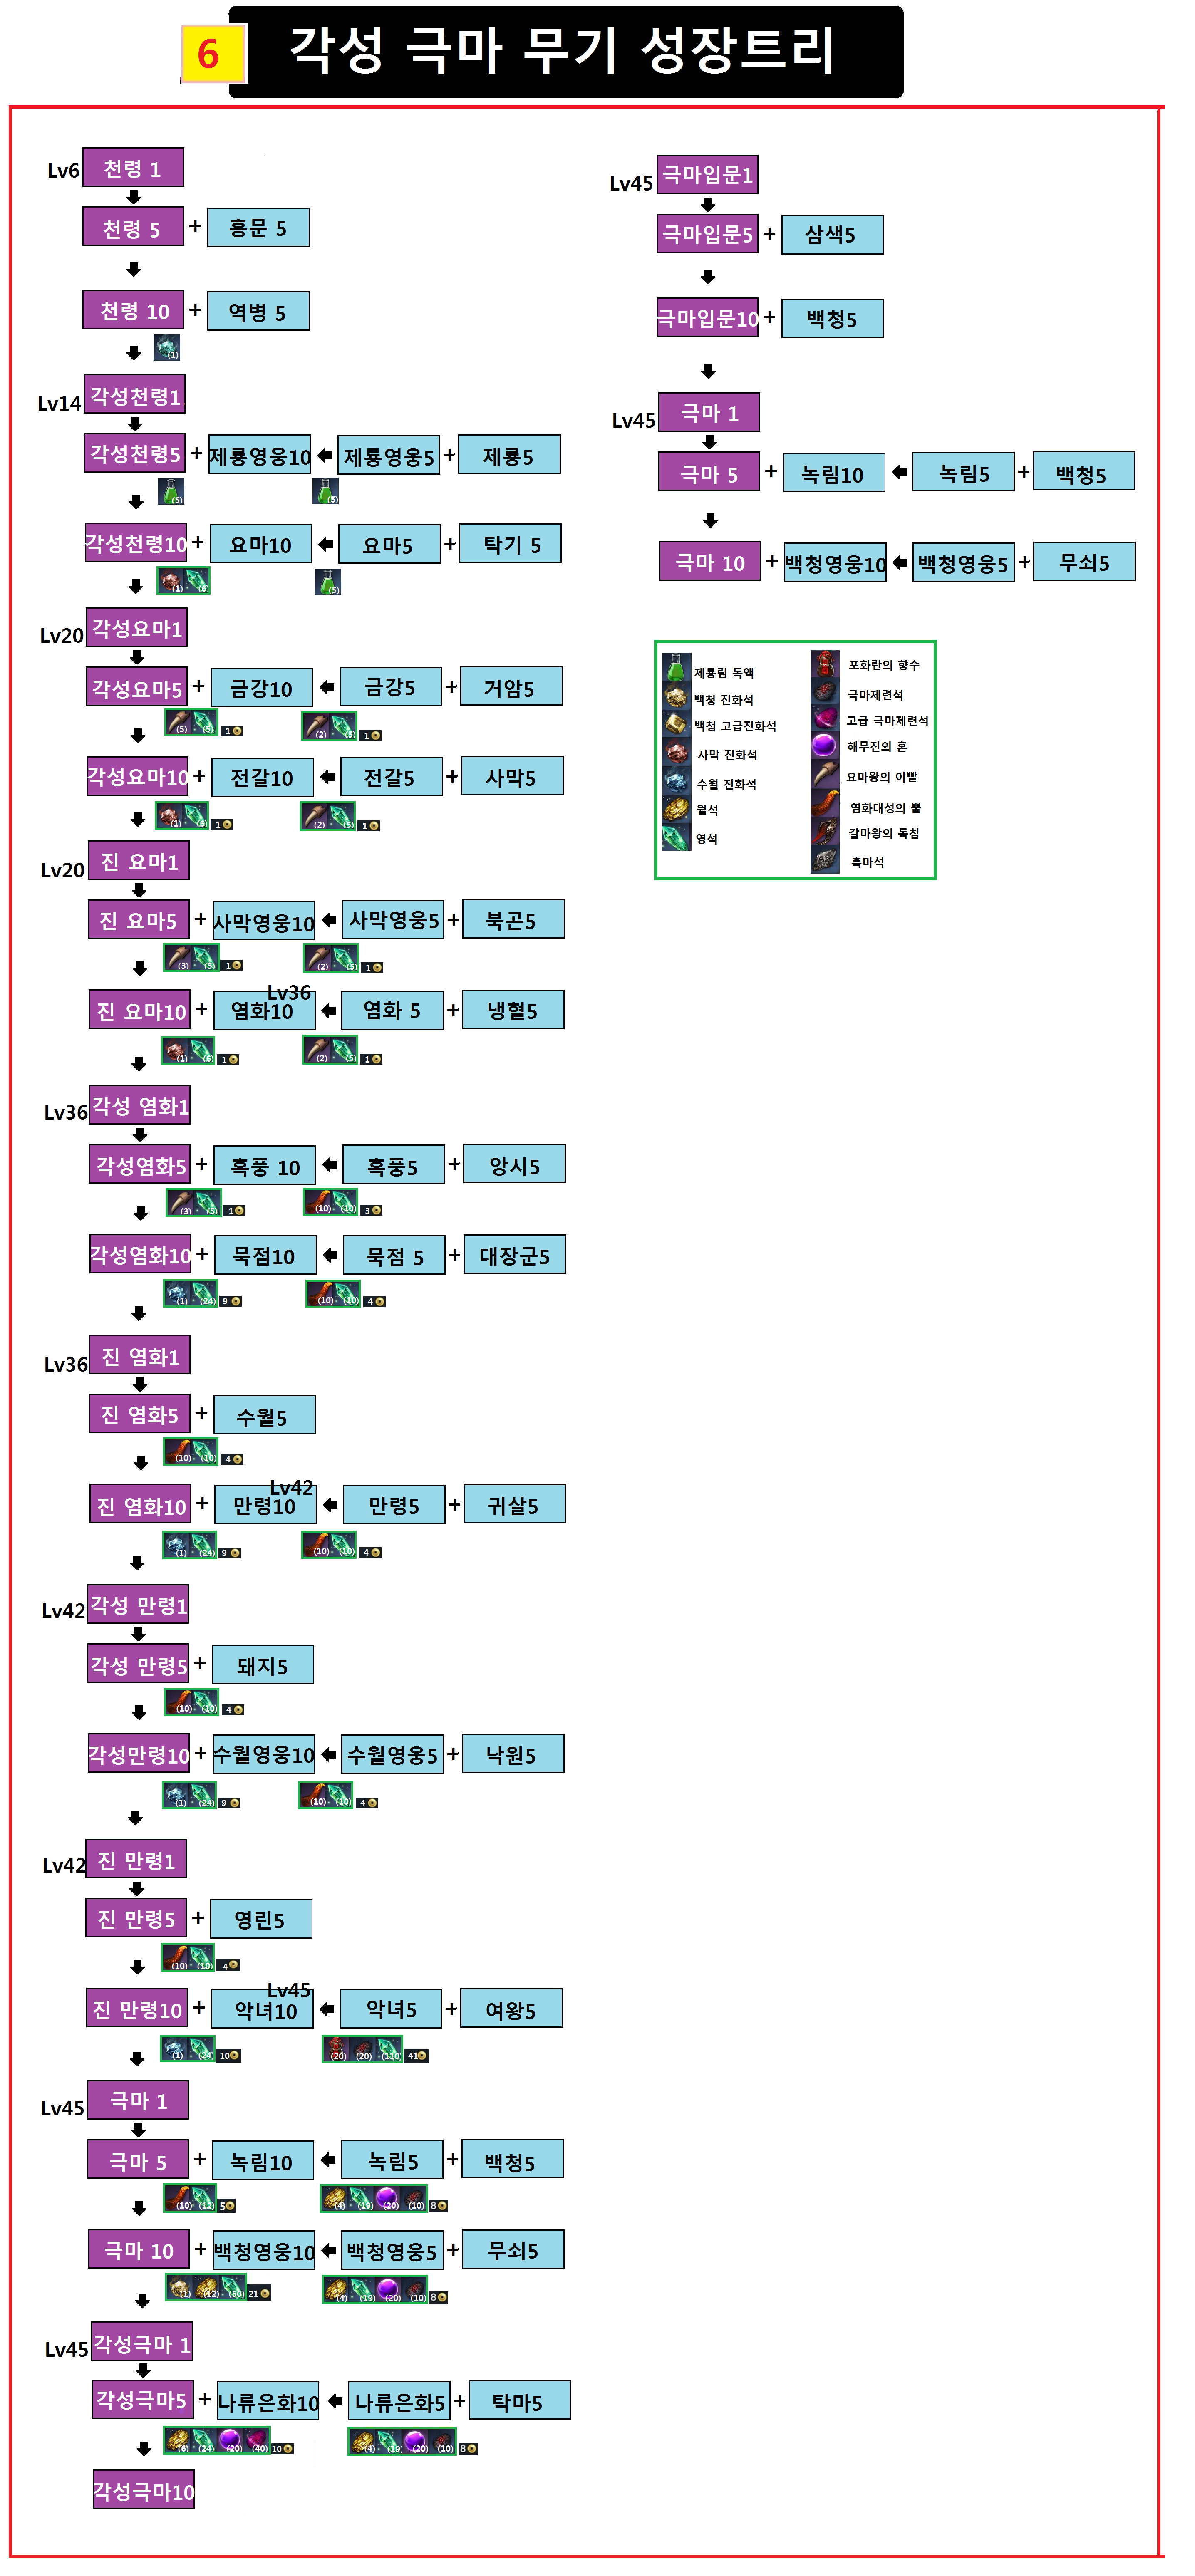Click the golden 월석 icon in legend
Image resolution: width=1195 pixels, height=2576 pixels.
[x=676, y=809]
